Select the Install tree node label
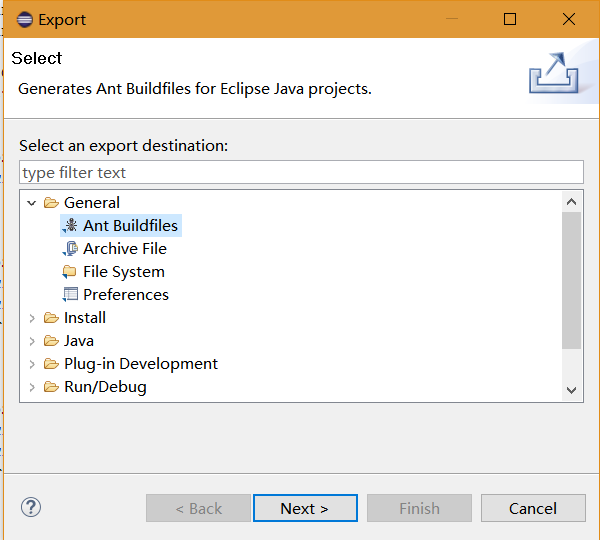This screenshot has height=540, width=600. click(85, 318)
